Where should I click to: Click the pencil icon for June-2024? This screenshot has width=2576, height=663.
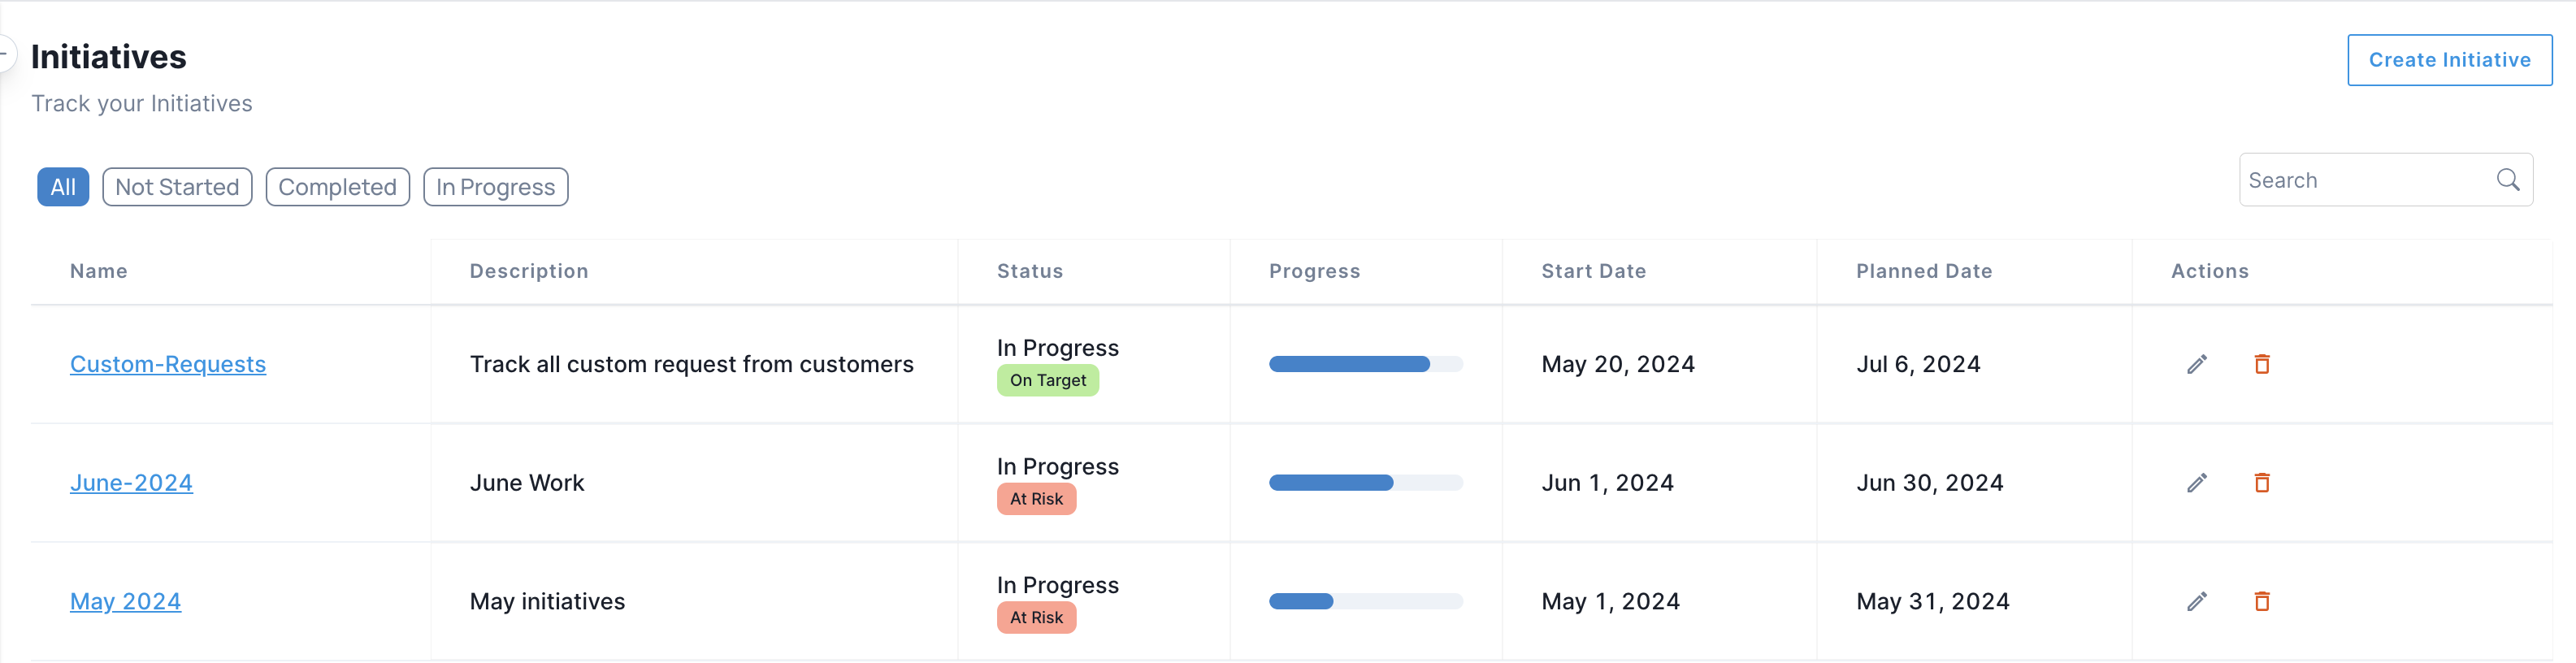[x=2196, y=483]
